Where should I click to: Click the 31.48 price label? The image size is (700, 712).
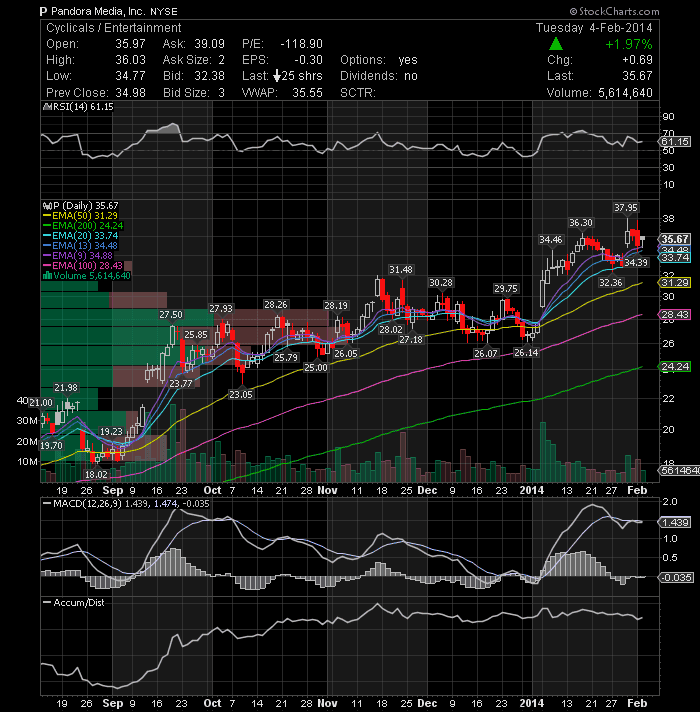coord(401,270)
